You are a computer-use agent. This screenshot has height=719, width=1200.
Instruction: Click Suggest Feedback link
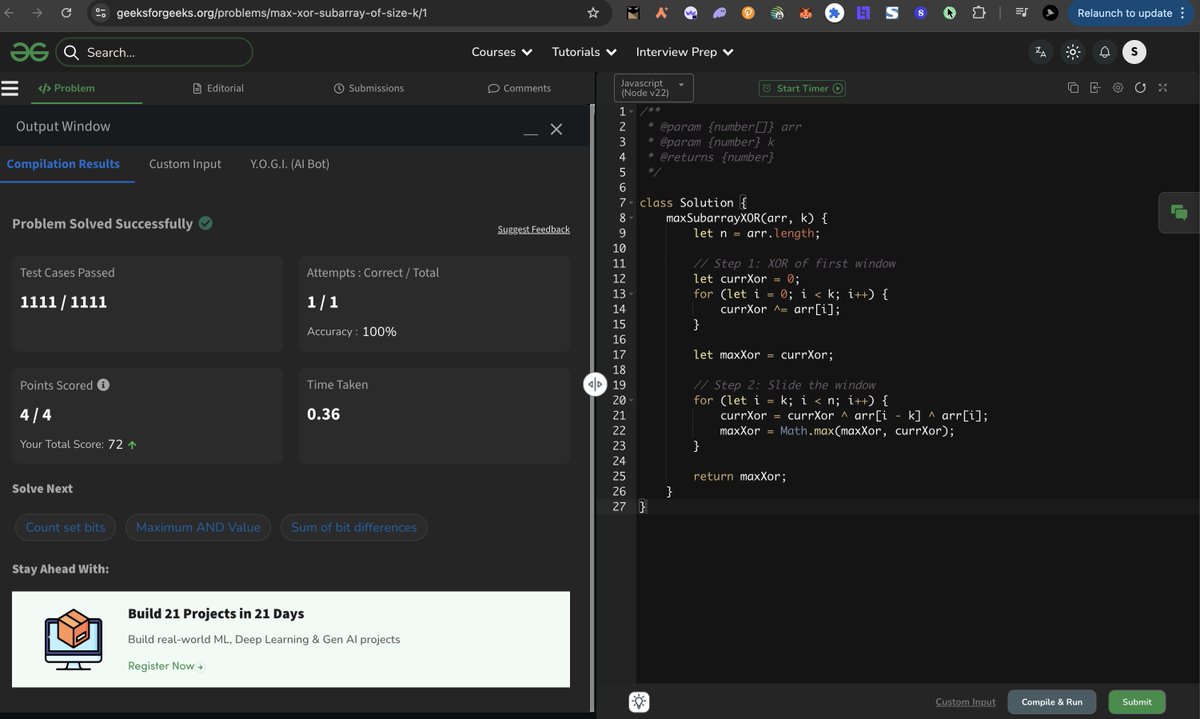click(534, 229)
